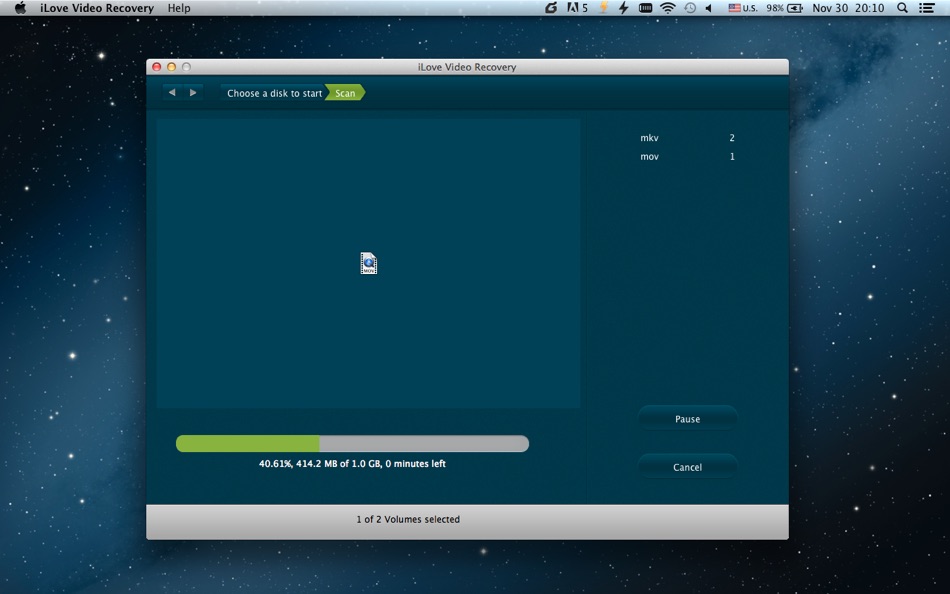Screen dimensions: 950x594
Task: Open the Help menu
Action: 179,8
